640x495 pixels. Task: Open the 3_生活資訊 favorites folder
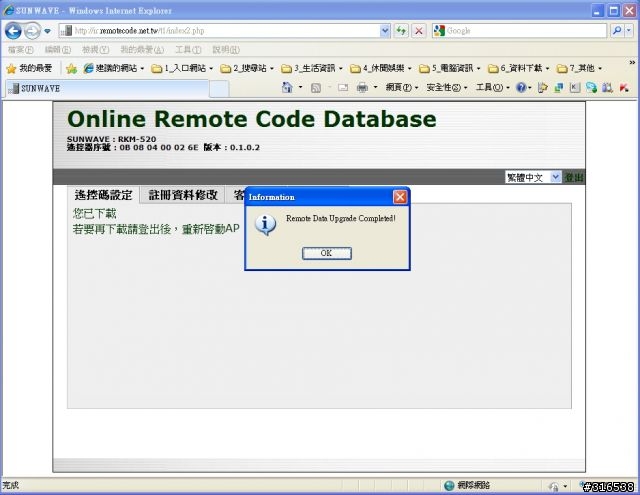[311, 68]
